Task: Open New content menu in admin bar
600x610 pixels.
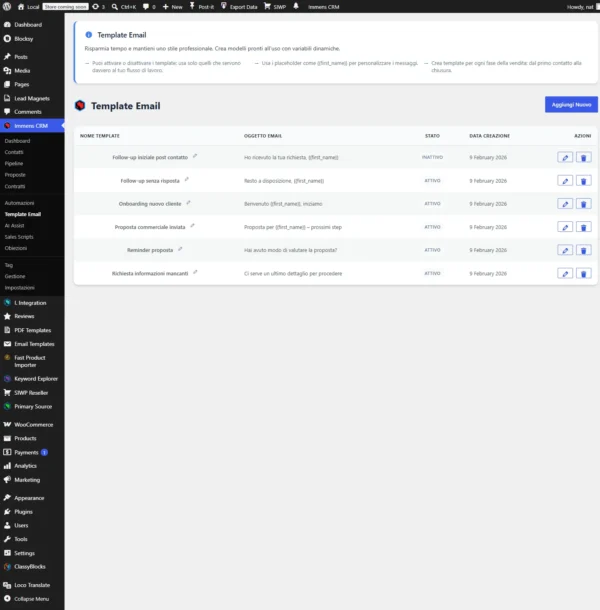Action: click(172, 7)
